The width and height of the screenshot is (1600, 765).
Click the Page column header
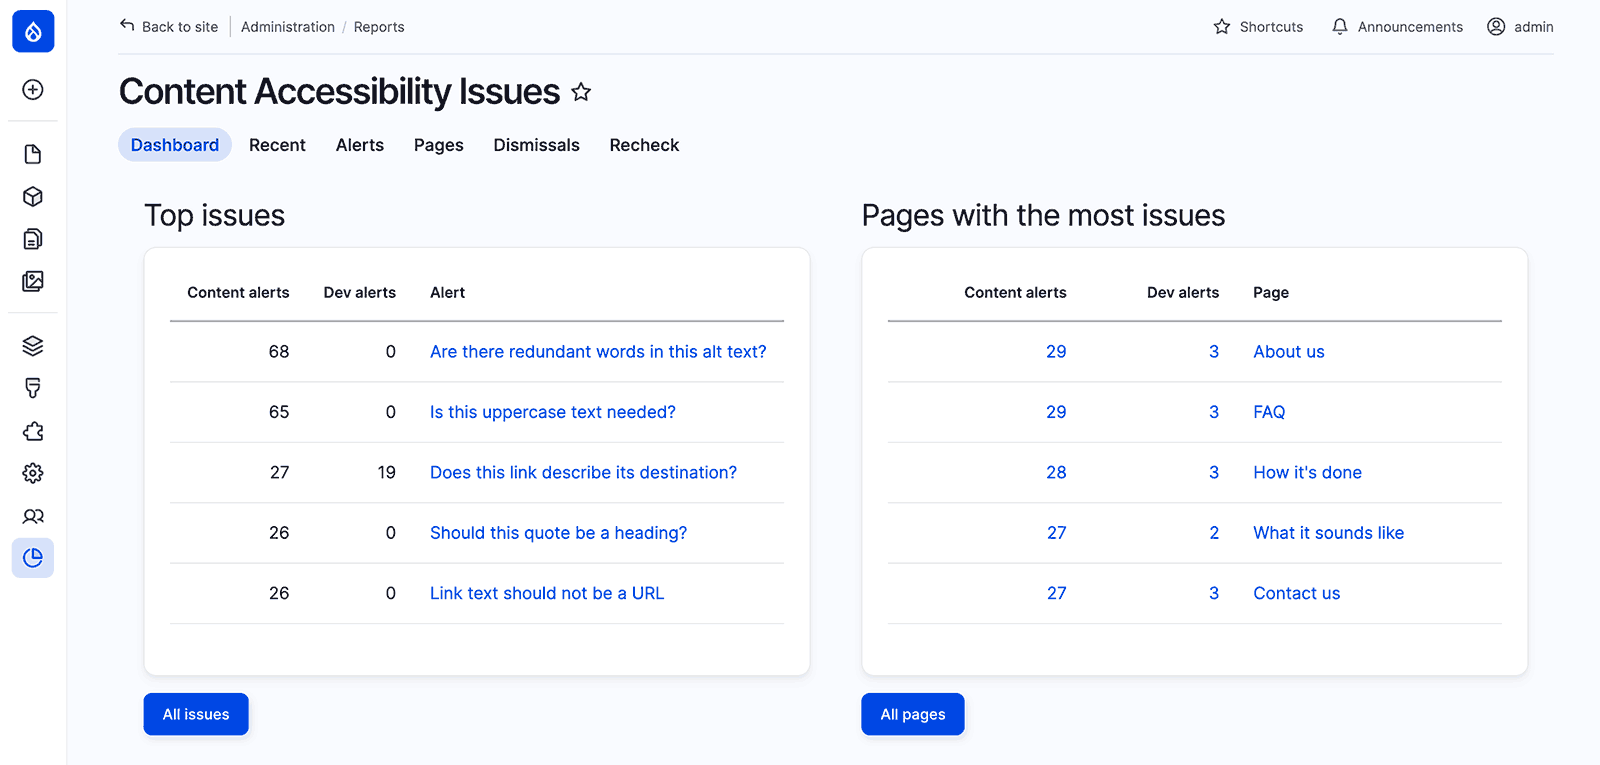(1271, 292)
